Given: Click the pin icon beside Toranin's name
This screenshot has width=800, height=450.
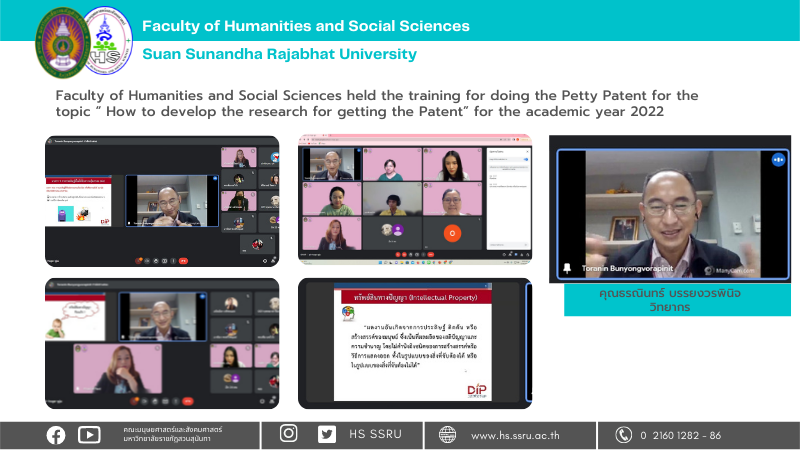Looking at the screenshot, I should point(567,269).
